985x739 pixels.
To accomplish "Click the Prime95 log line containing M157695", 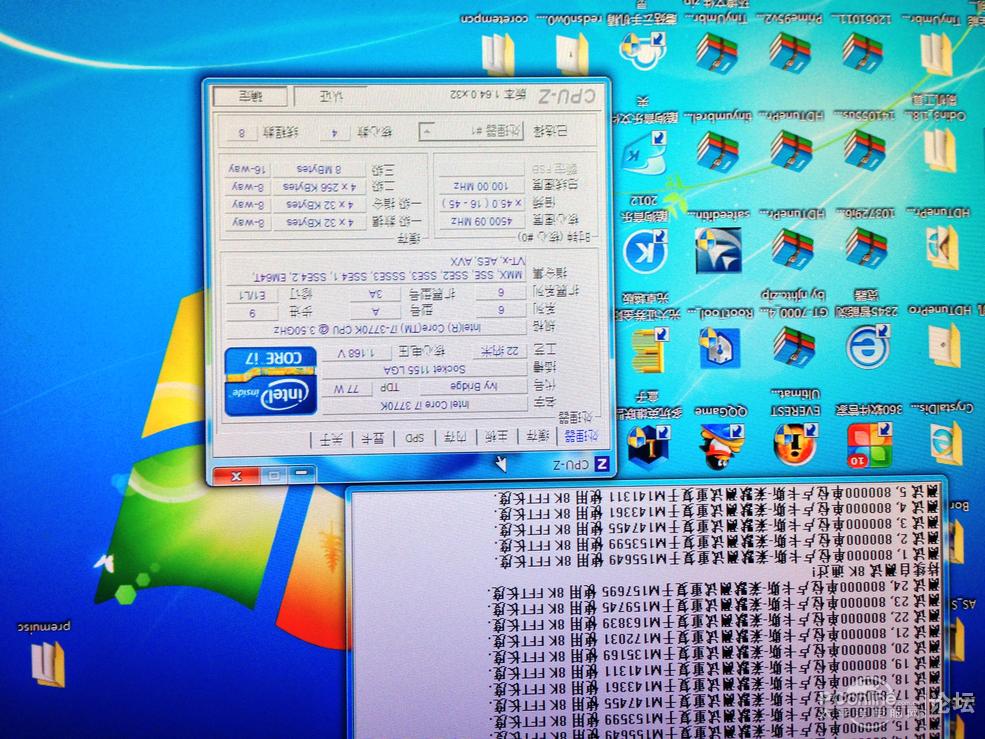I will click(x=714, y=591).
